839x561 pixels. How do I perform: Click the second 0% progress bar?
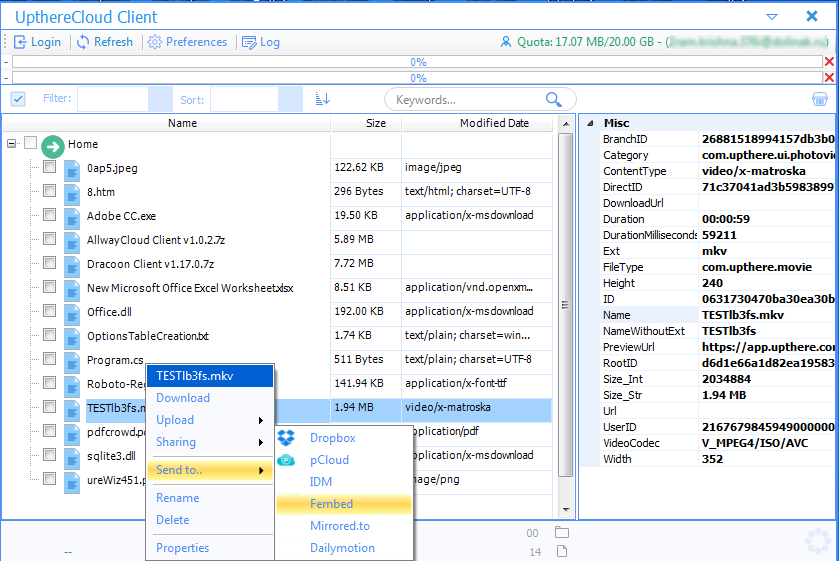point(417,78)
